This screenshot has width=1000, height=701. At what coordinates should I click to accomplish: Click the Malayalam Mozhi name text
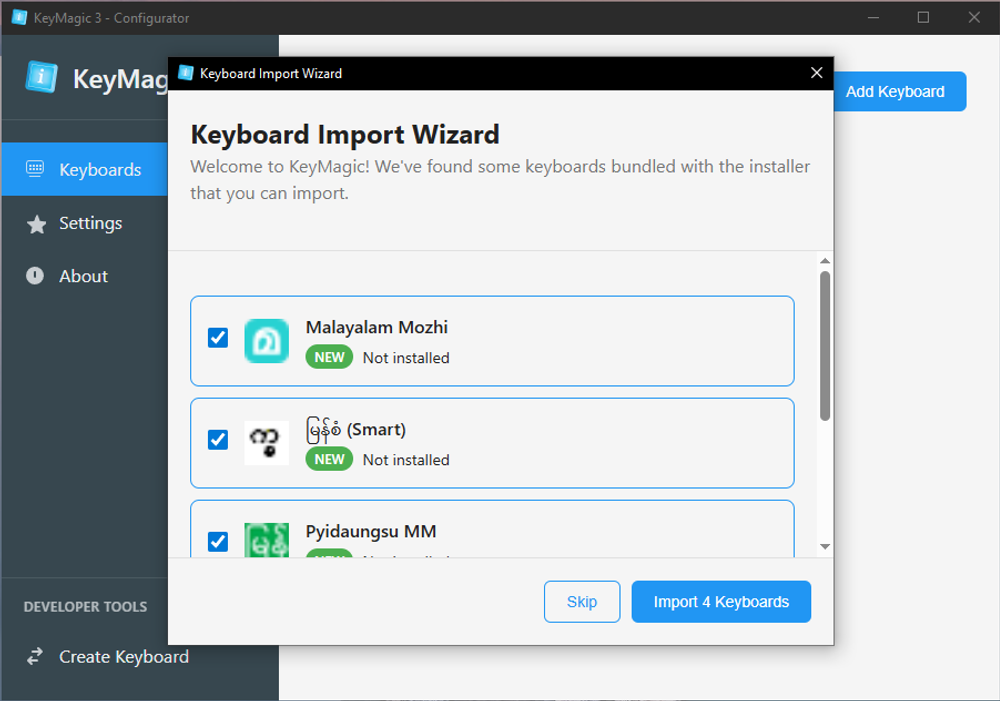[377, 327]
